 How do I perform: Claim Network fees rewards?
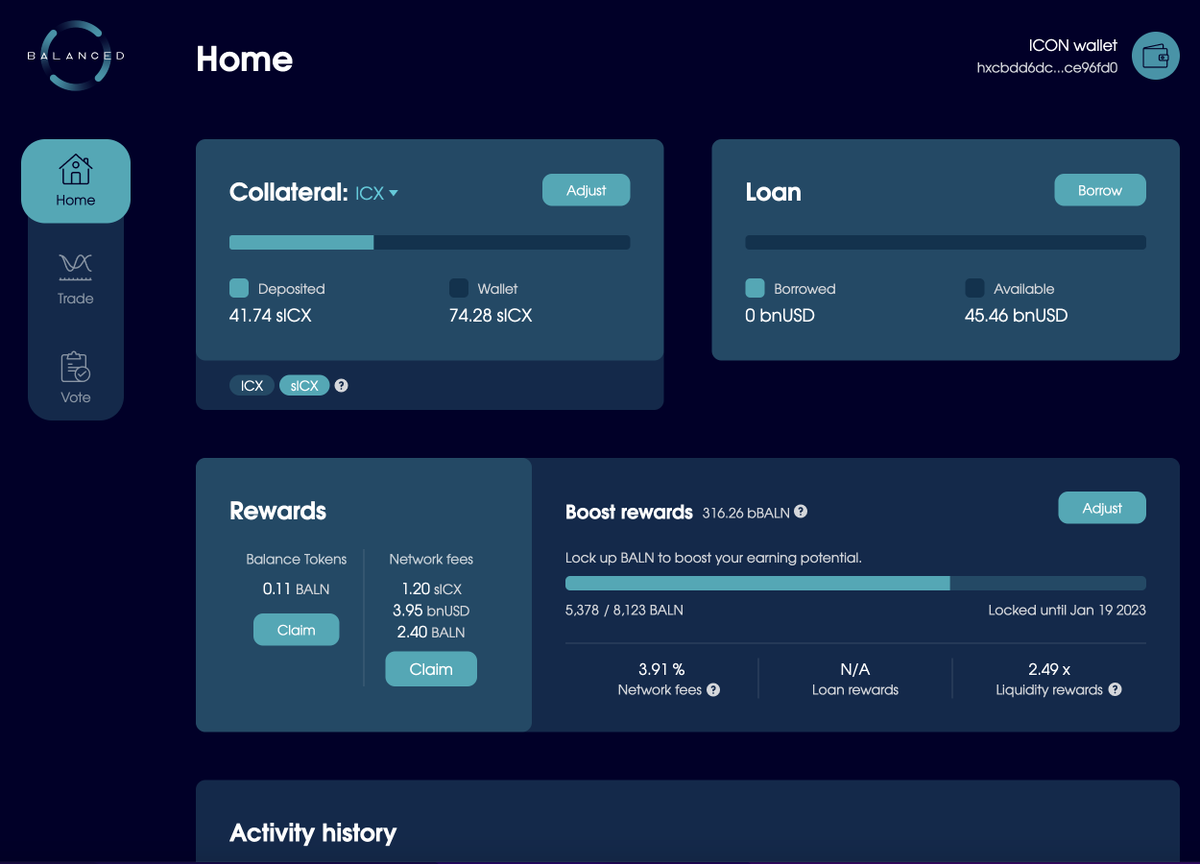tap(431, 669)
